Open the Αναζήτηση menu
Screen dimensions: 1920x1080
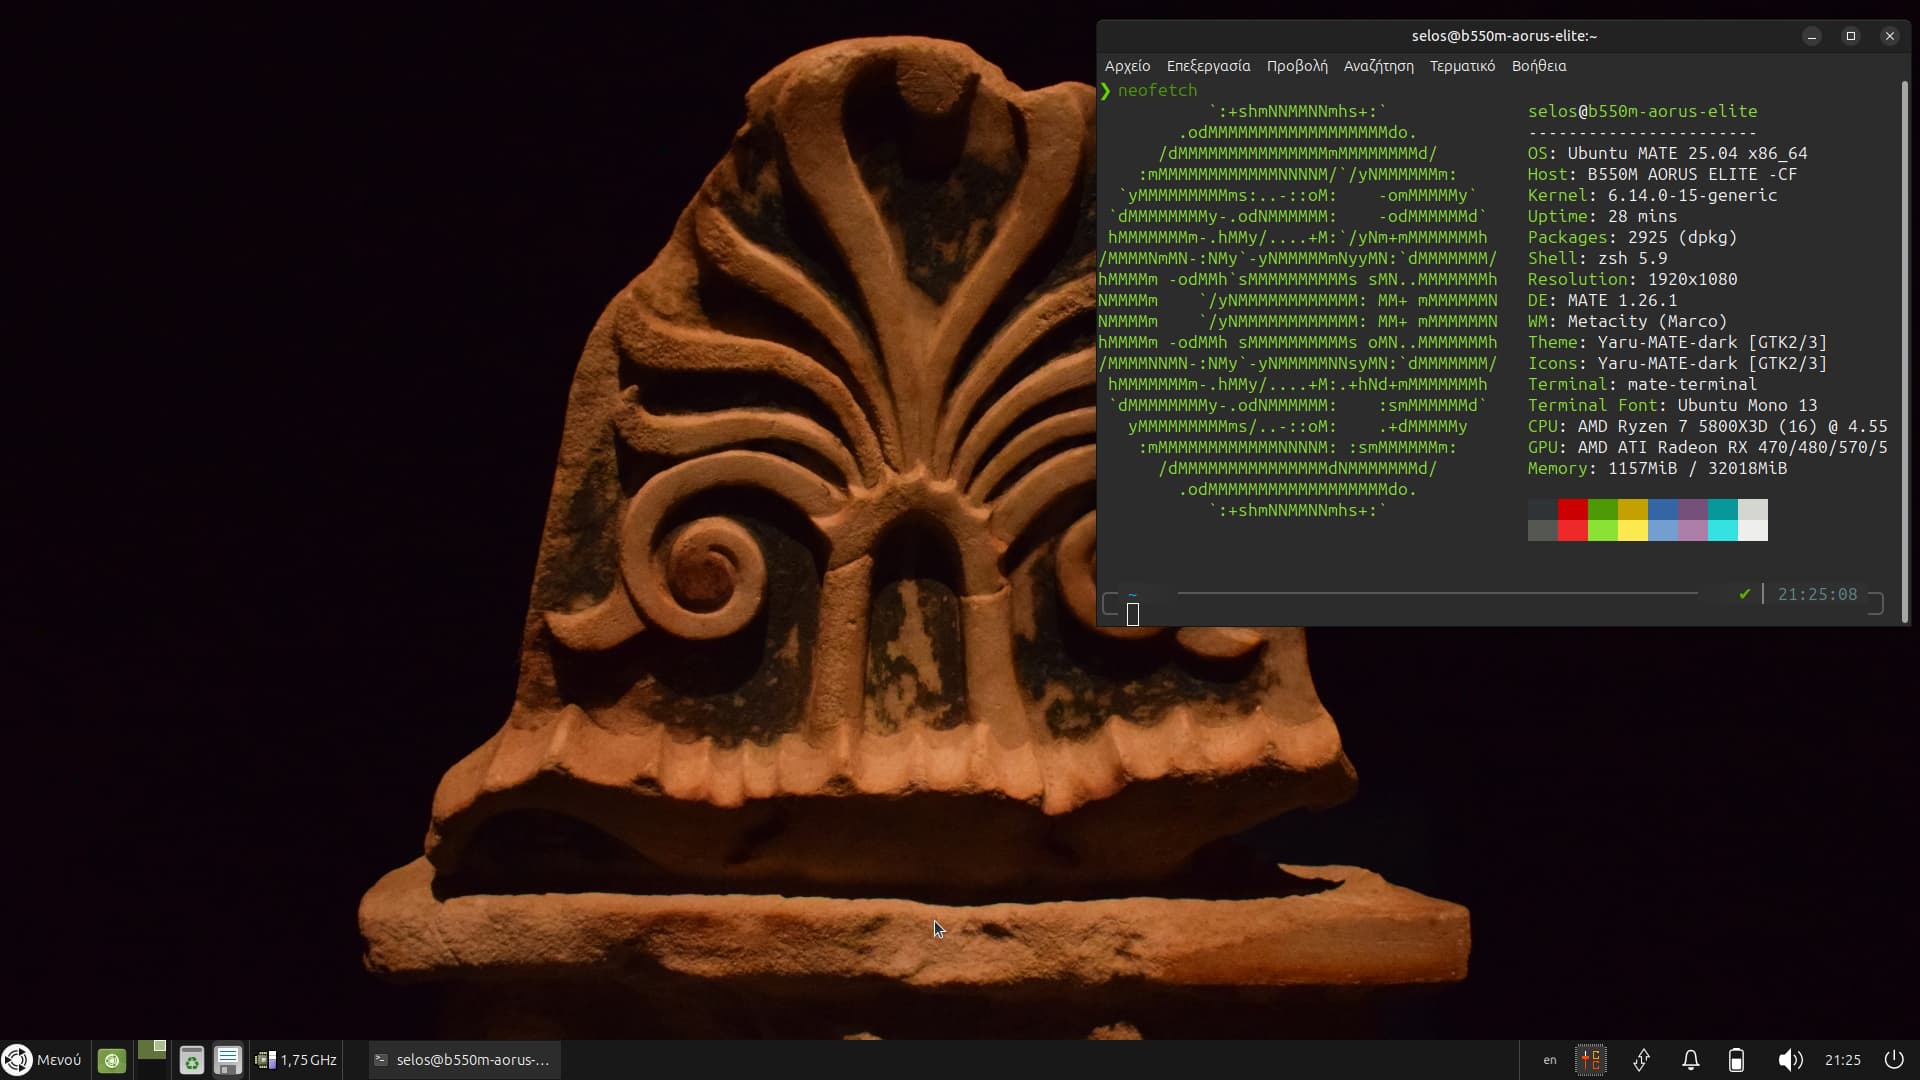click(1378, 66)
